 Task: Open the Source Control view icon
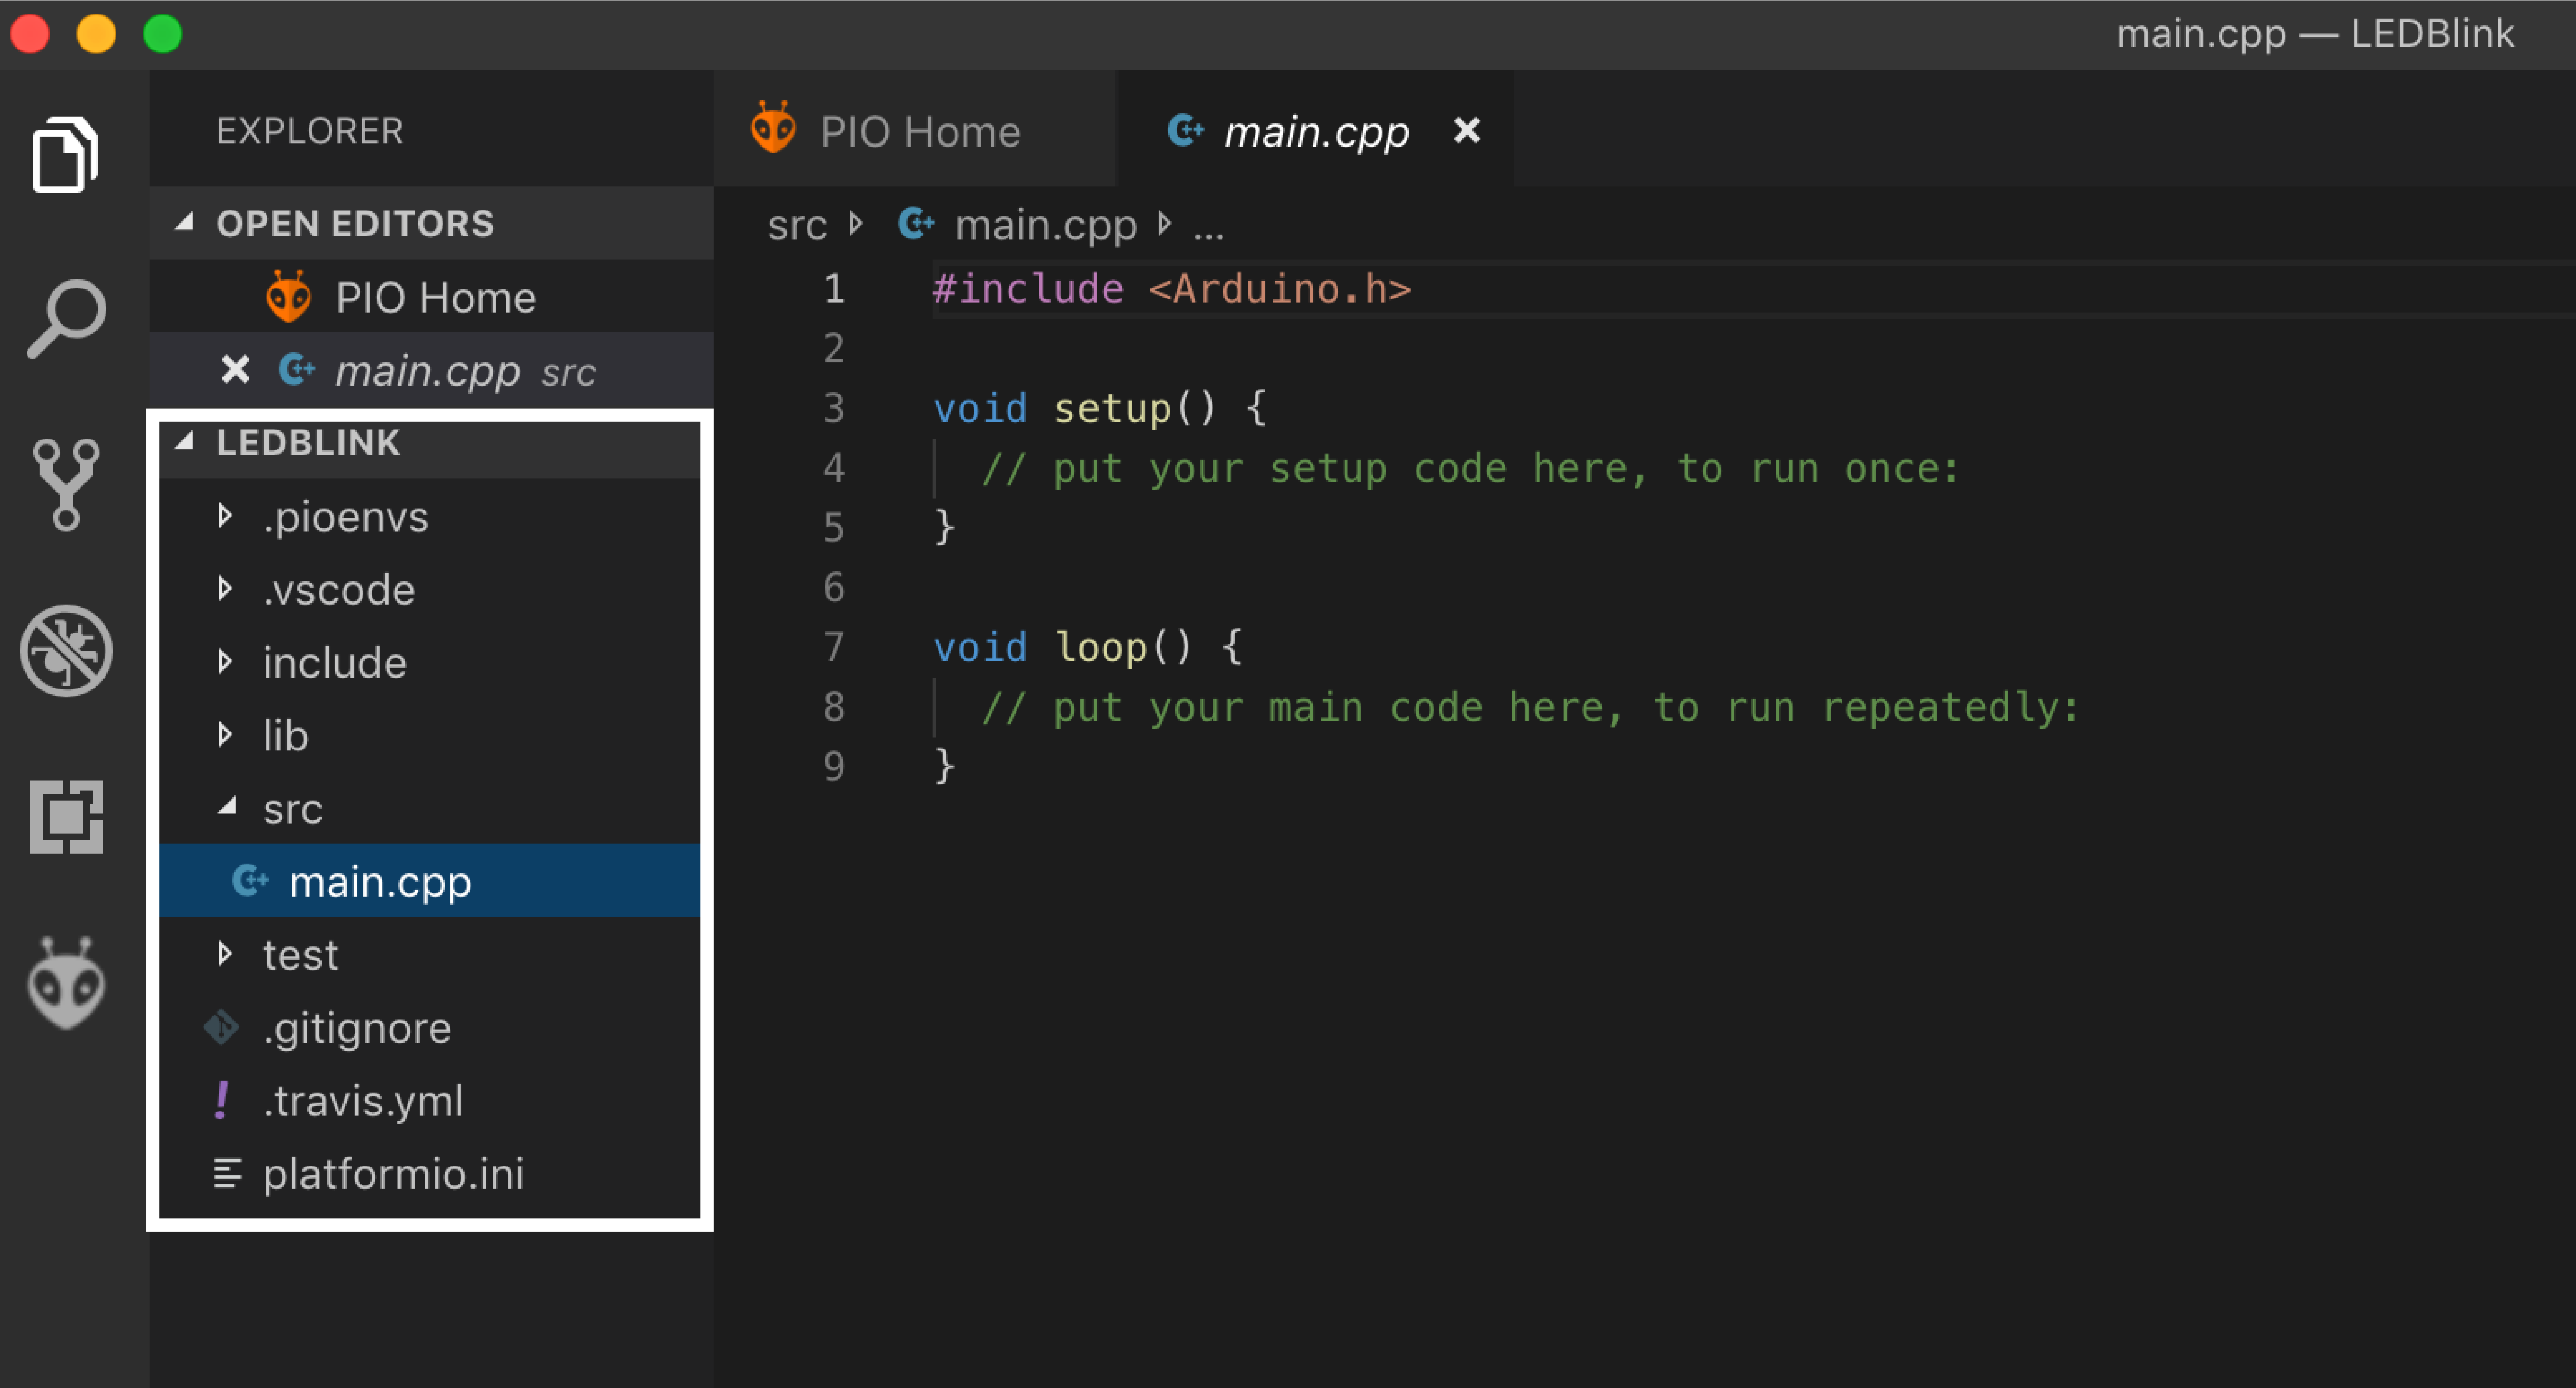tap(65, 484)
